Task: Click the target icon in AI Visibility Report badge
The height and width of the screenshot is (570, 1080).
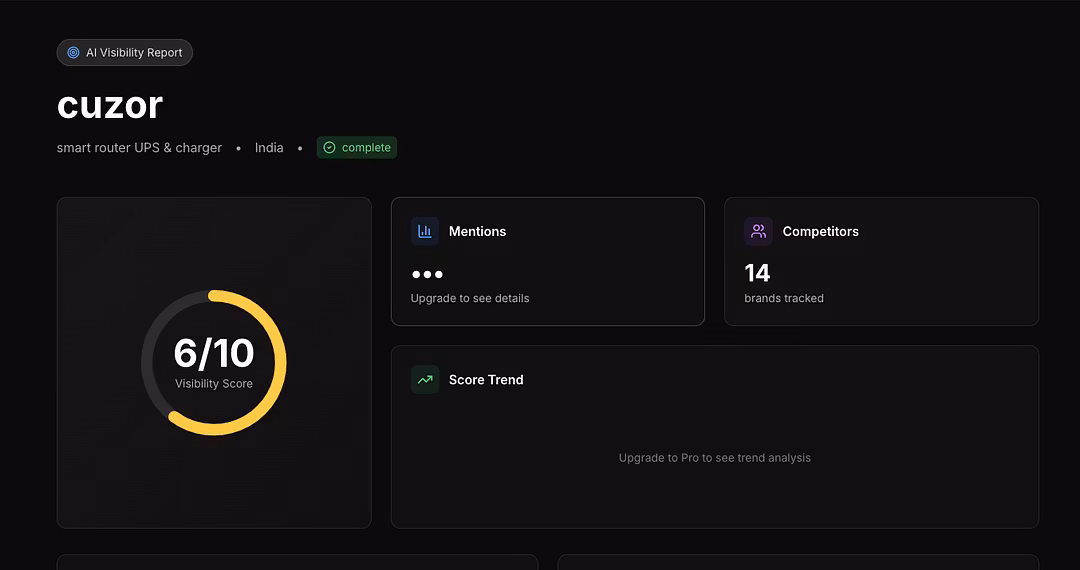Action: point(73,53)
